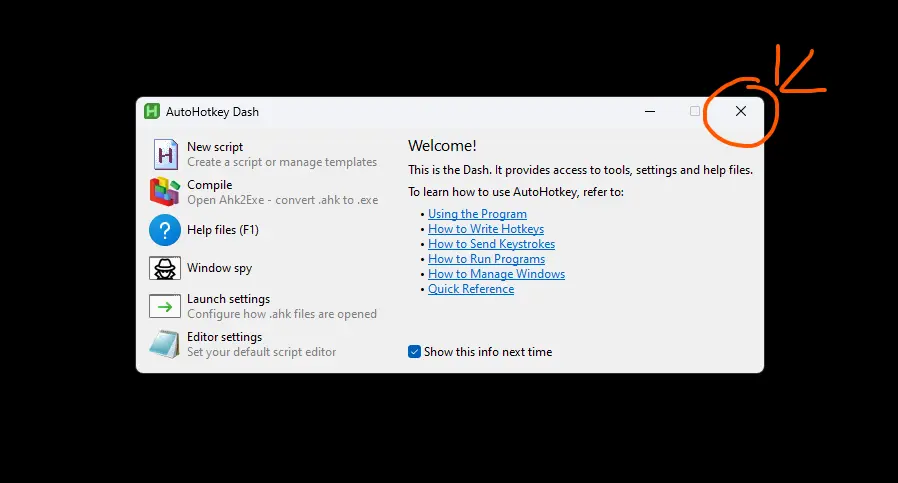Open the Quick Reference link

click(x=471, y=289)
